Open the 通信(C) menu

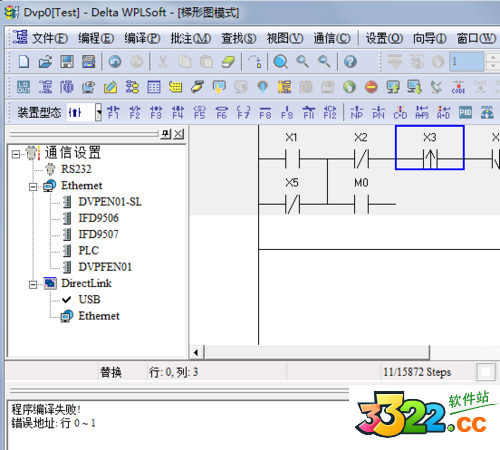(332, 38)
